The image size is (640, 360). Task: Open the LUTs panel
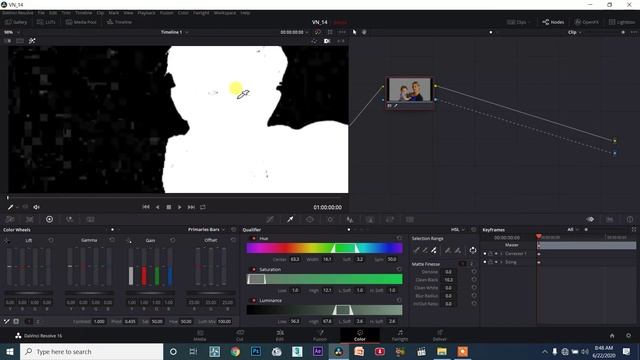click(46, 22)
